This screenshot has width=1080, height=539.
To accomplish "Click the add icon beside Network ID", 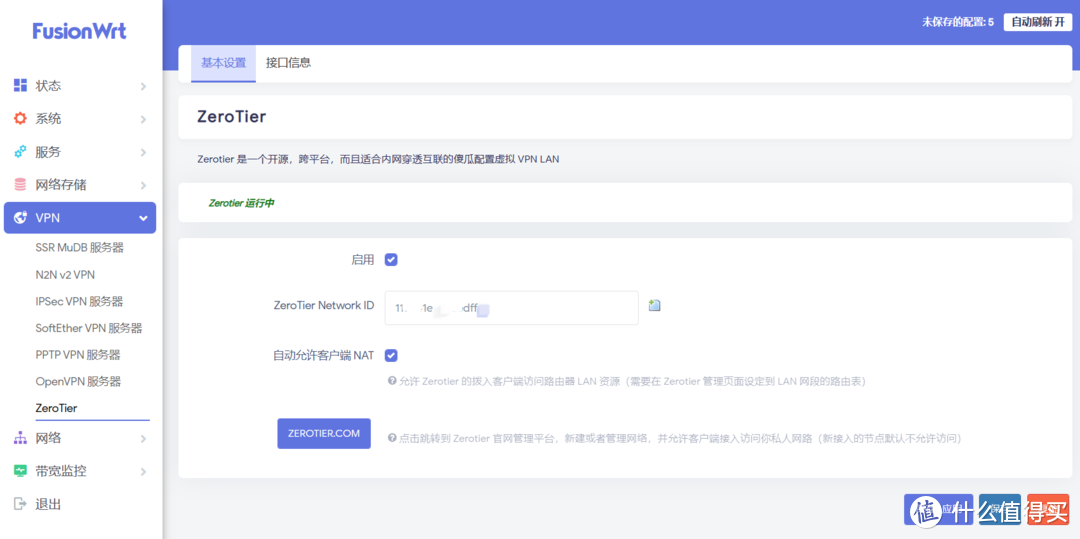I will 654,305.
